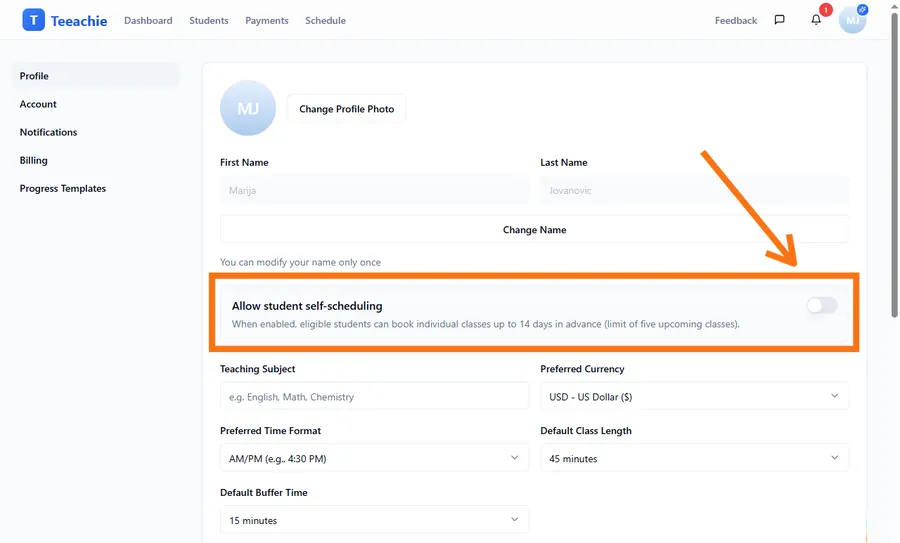Click the page vertical scrollbar

[894, 165]
